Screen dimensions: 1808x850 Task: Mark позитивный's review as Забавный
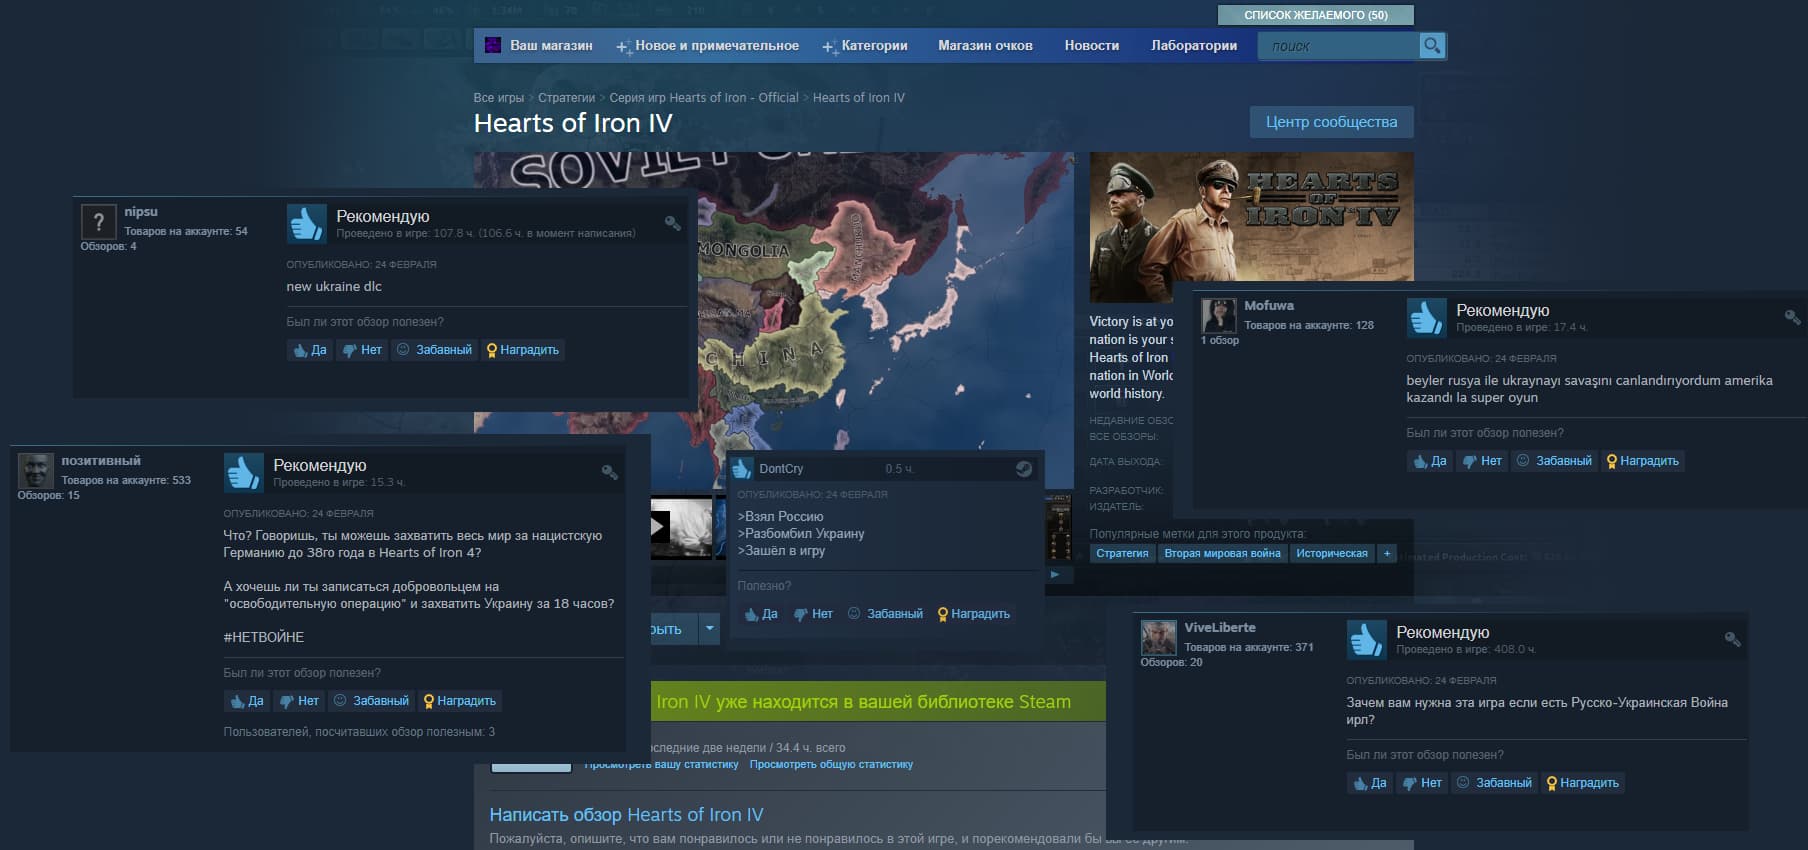[x=371, y=701]
